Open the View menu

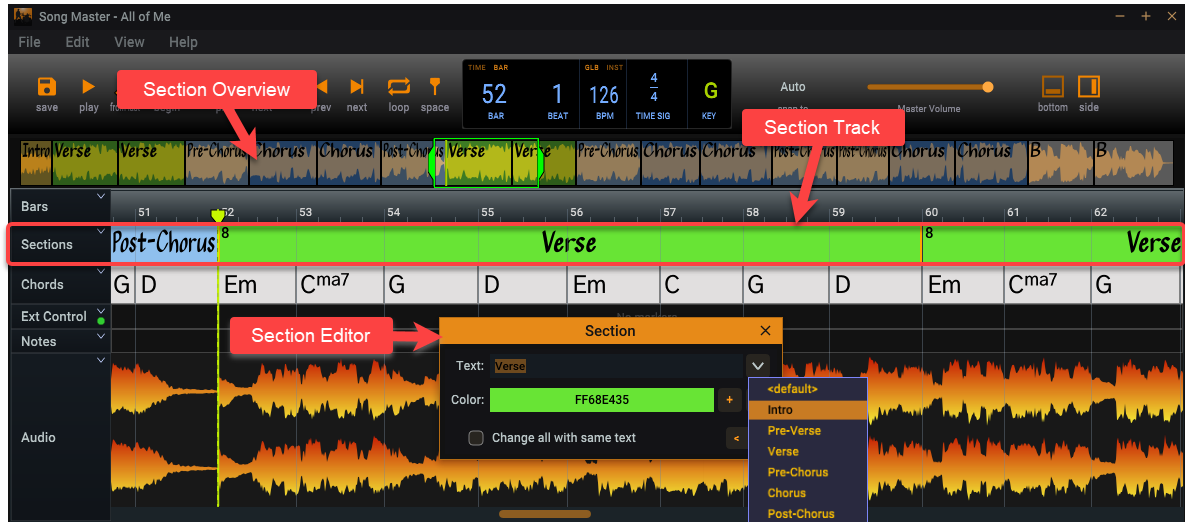(x=129, y=42)
